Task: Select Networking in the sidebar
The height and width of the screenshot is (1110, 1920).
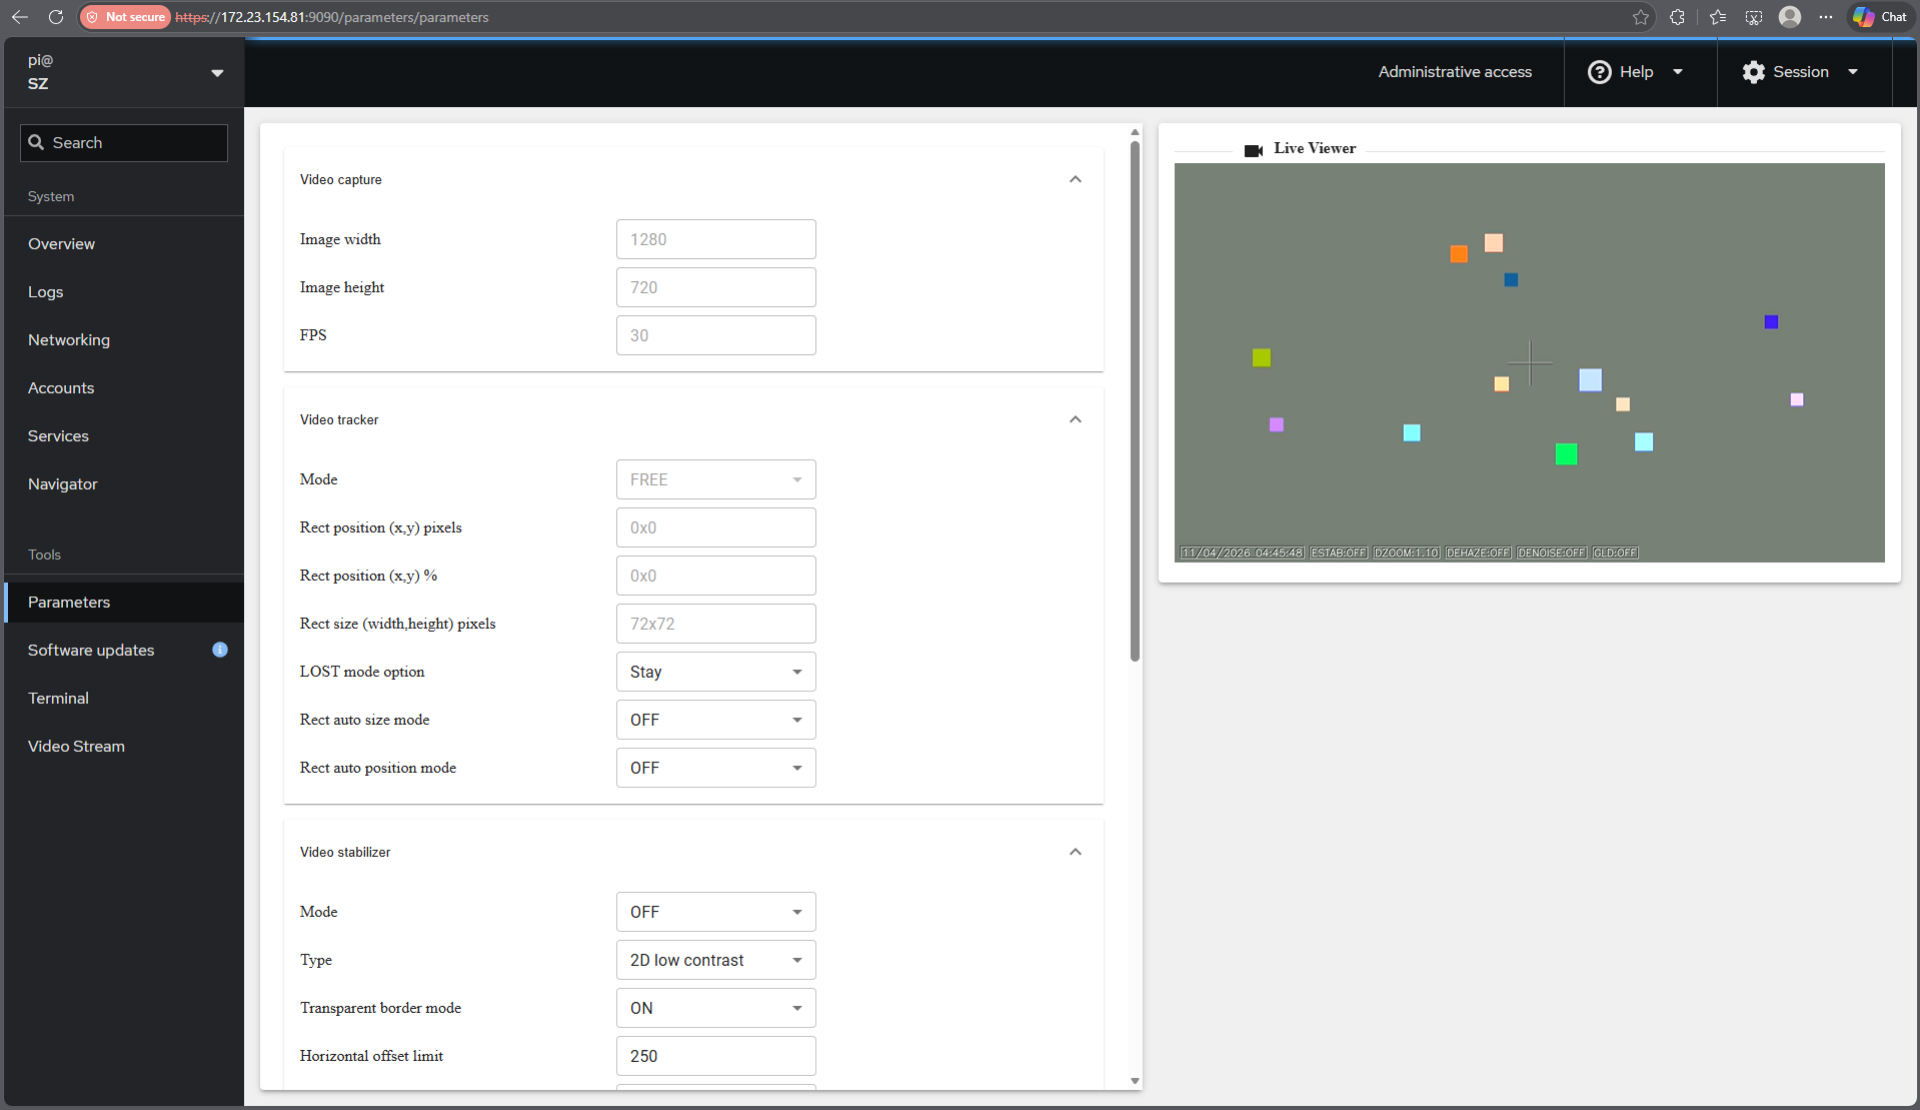Action: (x=68, y=340)
